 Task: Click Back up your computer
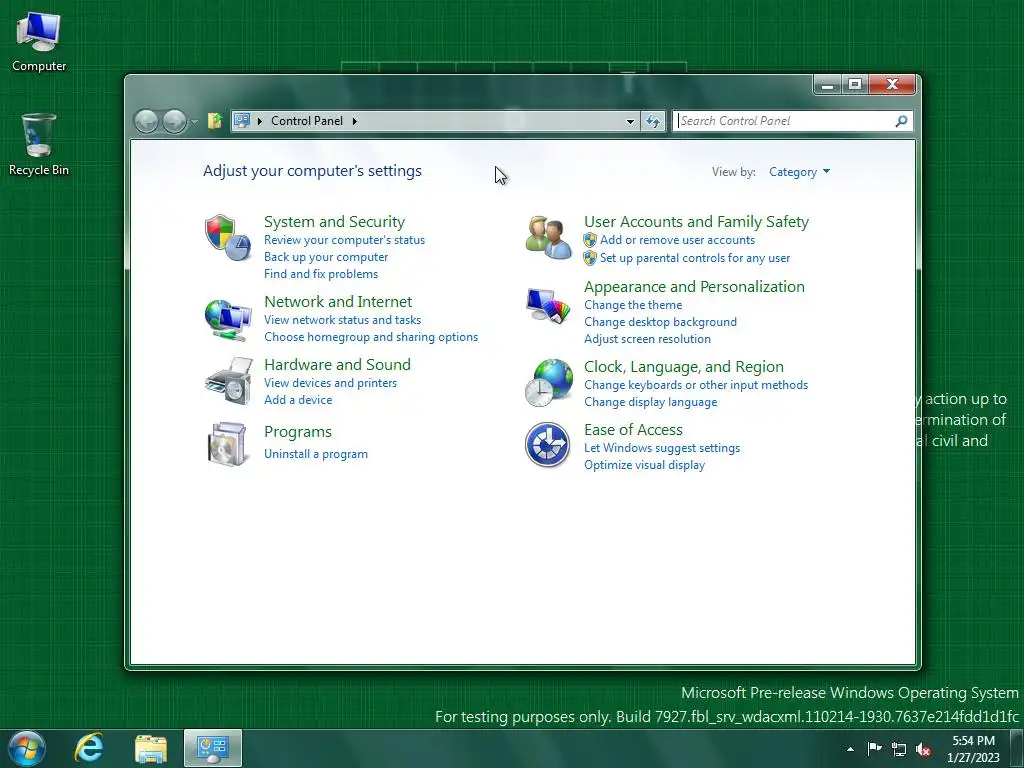(326, 257)
